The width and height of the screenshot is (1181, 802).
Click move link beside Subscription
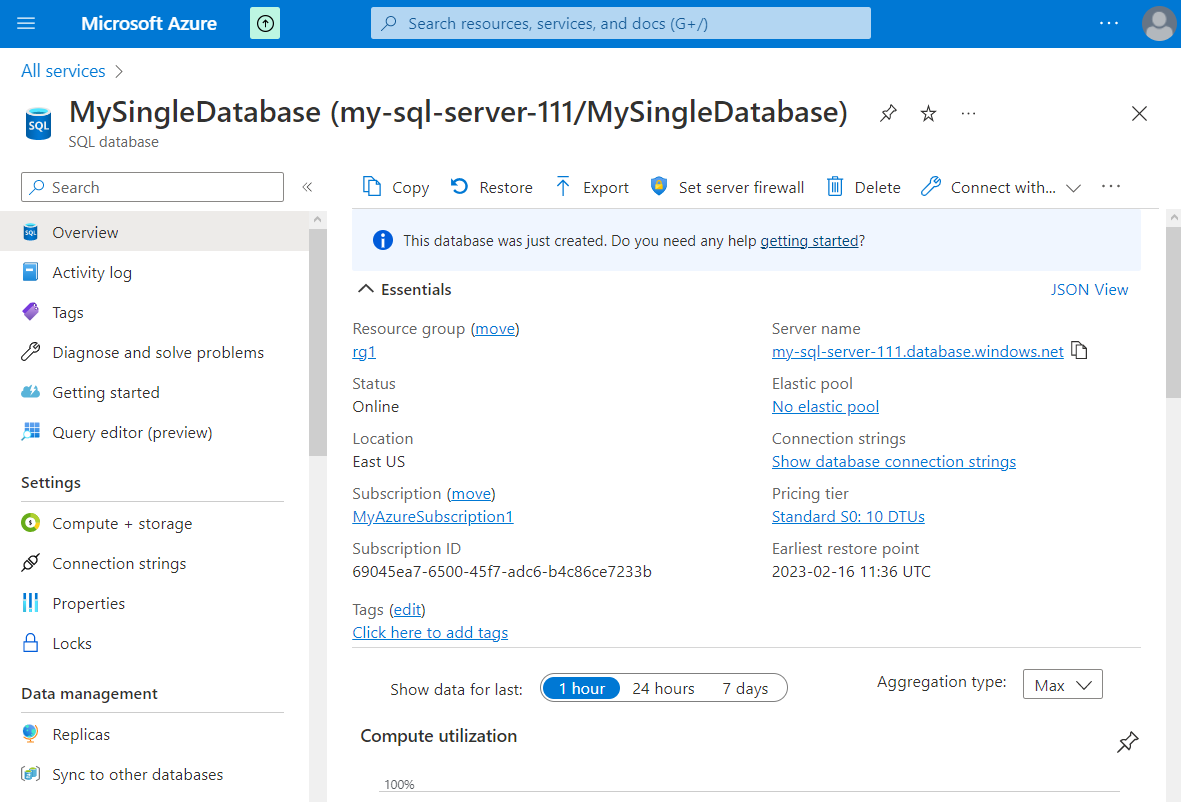(471, 494)
